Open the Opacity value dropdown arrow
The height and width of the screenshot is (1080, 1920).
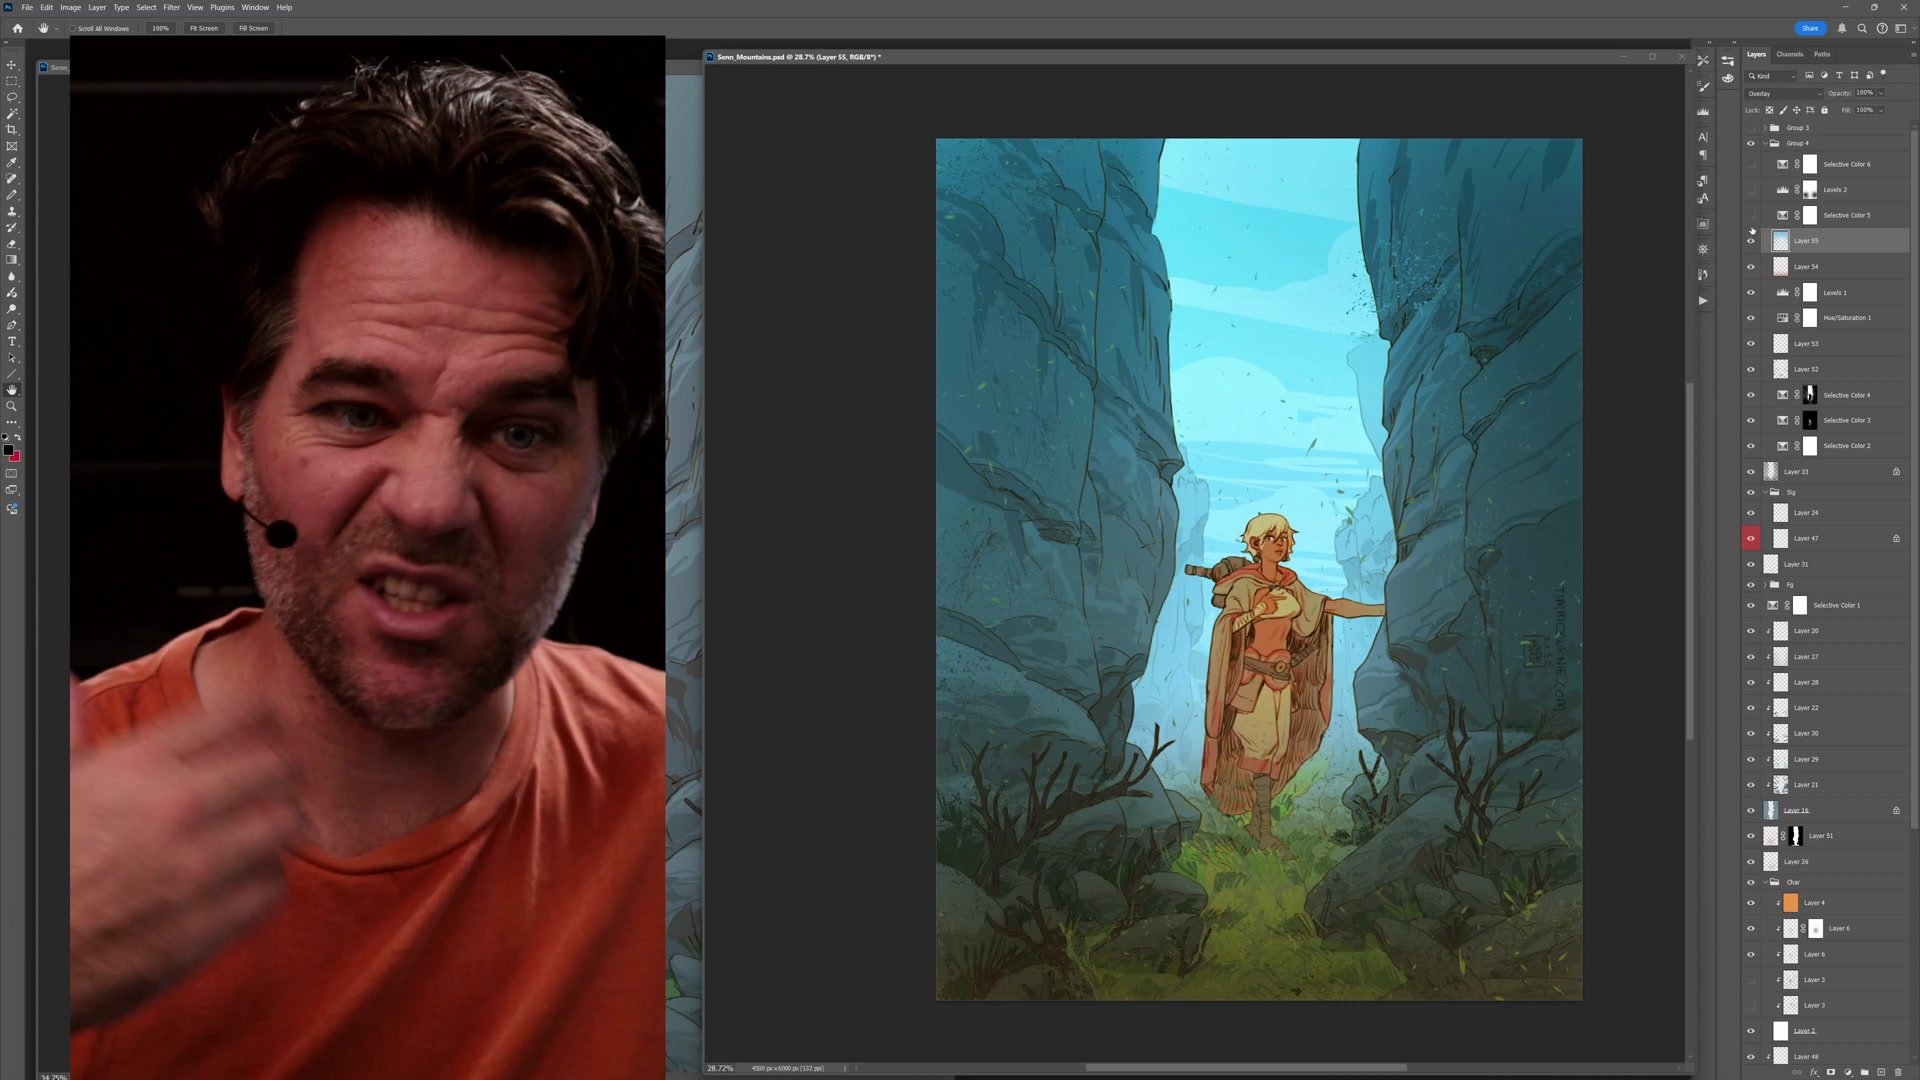(x=1881, y=93)
